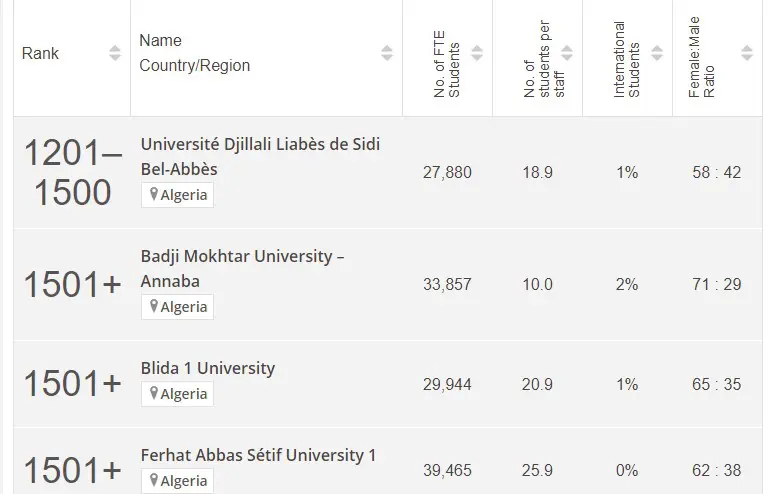Image resolution: width=772 pixels, height=494 pixels.
Task: Select rank 1201–1500 cell
Action: click(x=72, y=173)
